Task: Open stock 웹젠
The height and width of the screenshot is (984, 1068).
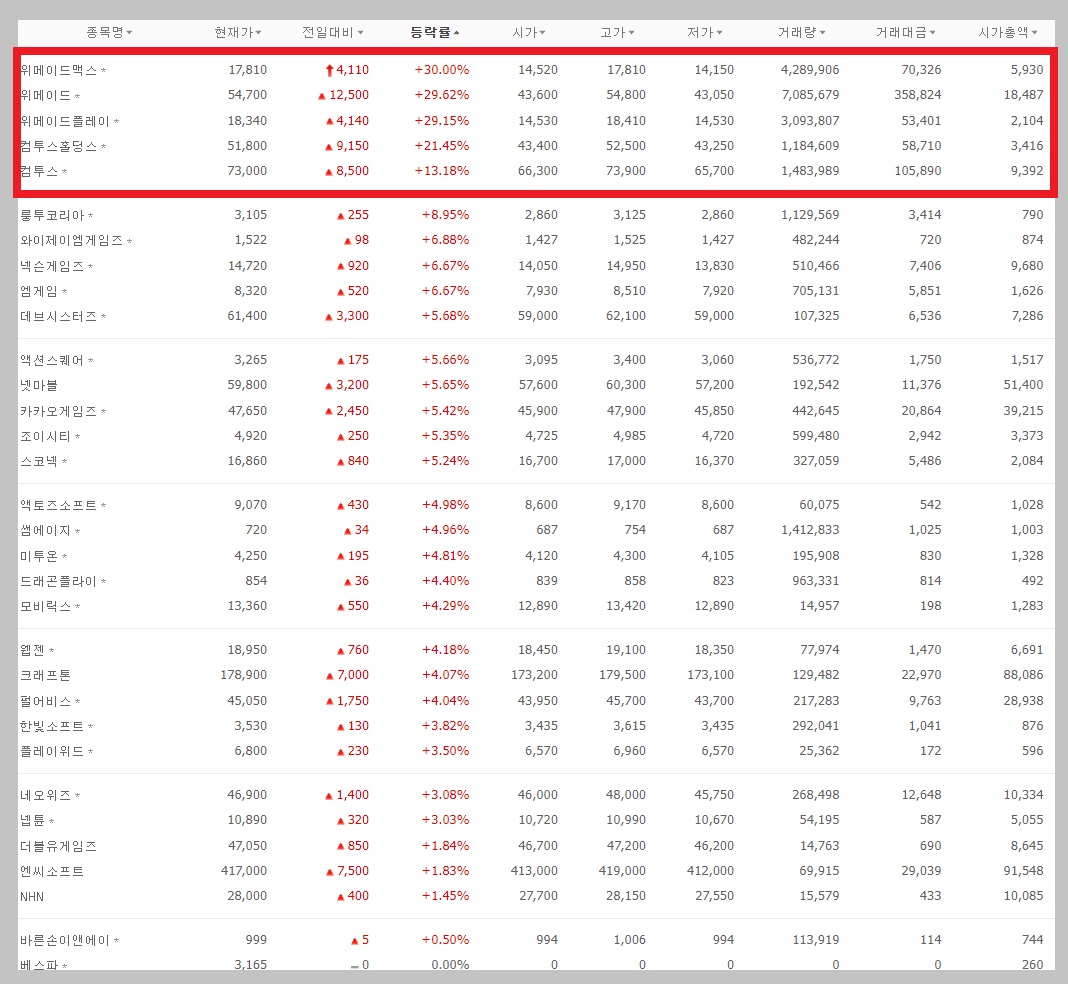Action: coord(33,650)
